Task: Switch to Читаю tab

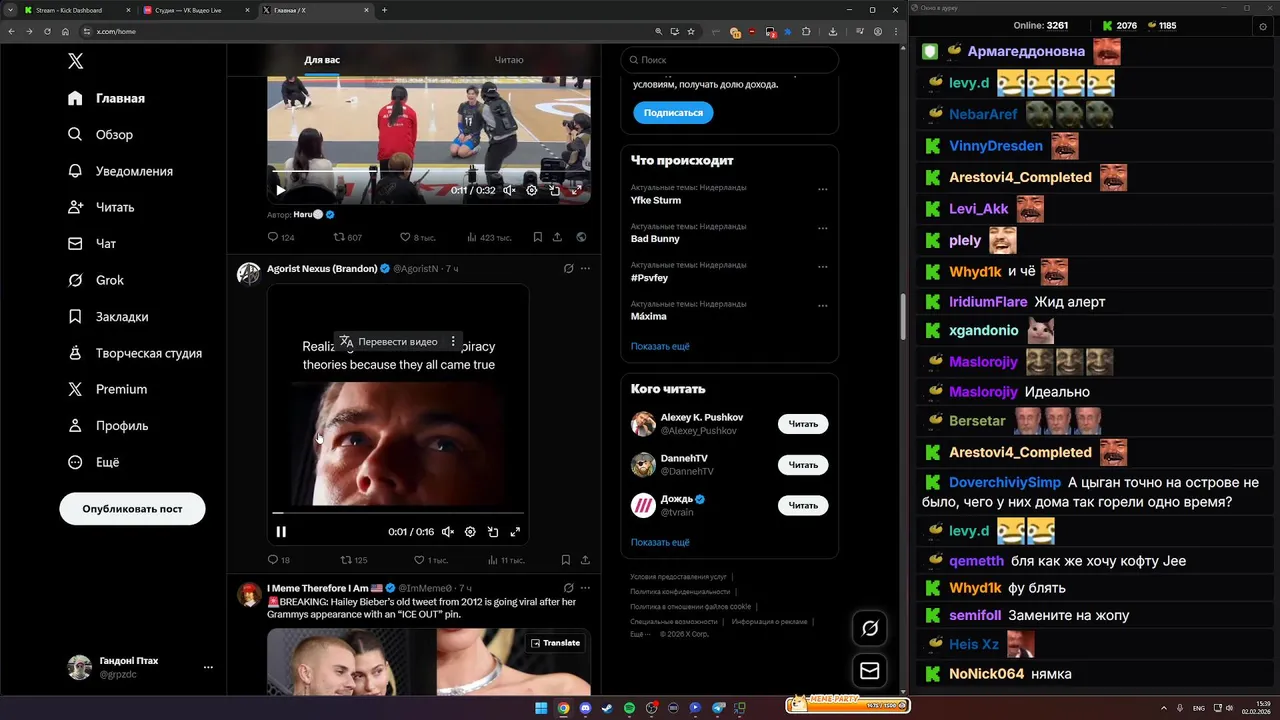Action: pyautogui.click(x=508, y=60)
